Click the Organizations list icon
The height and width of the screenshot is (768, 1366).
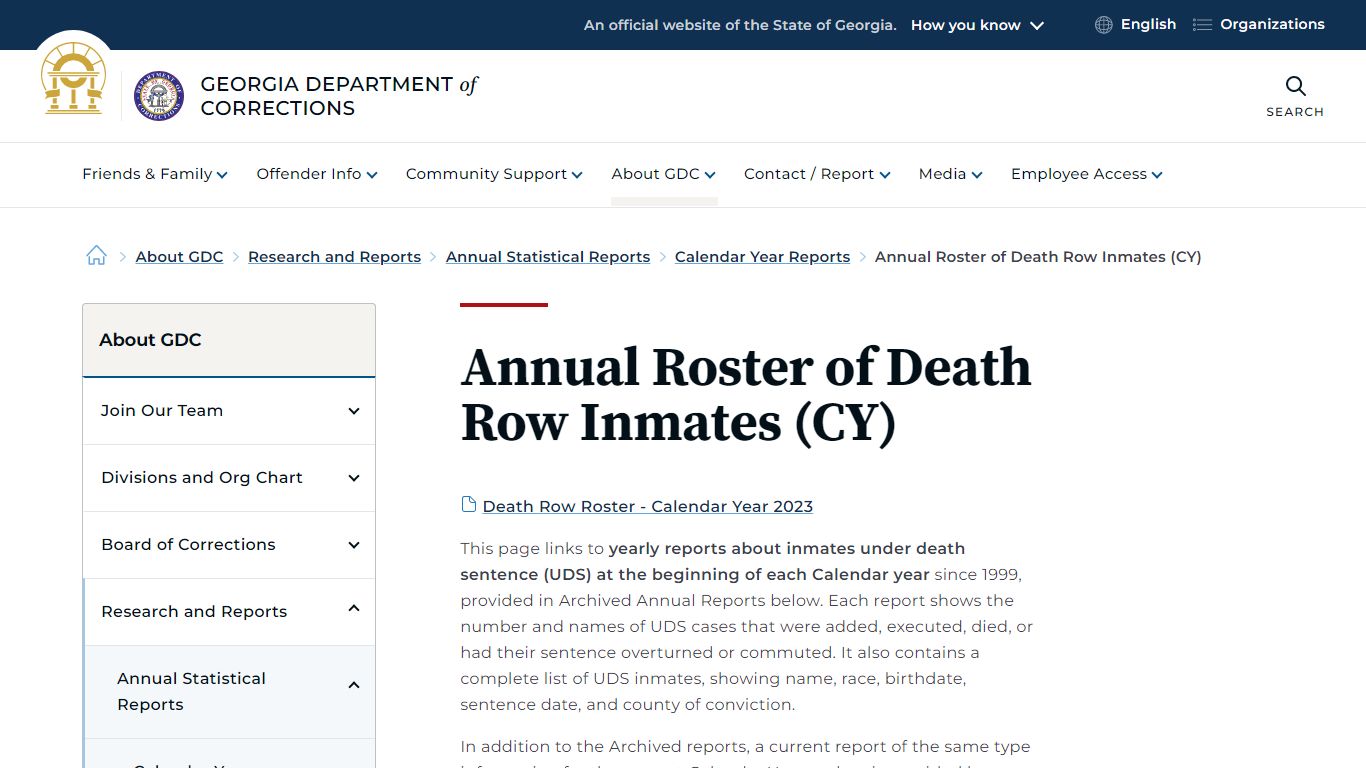tap(1202, 25)
